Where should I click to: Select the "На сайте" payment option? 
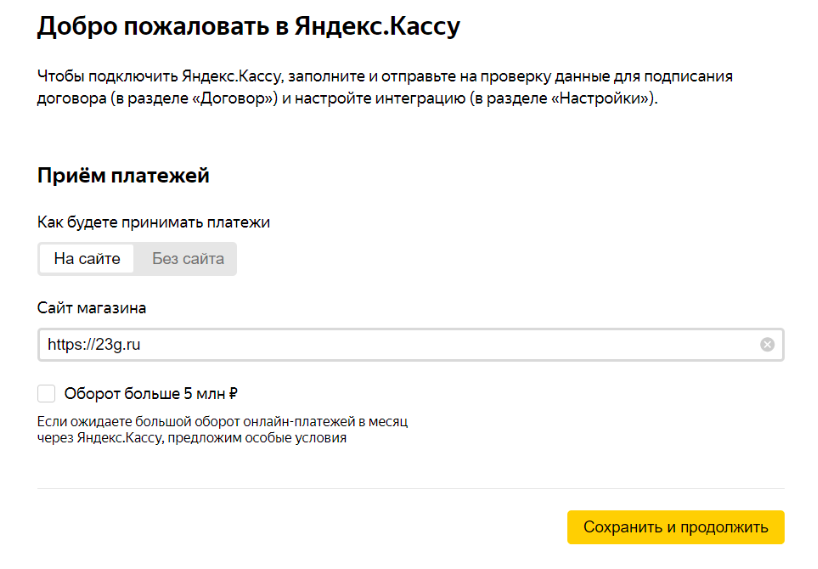click(x=87, y=259)
